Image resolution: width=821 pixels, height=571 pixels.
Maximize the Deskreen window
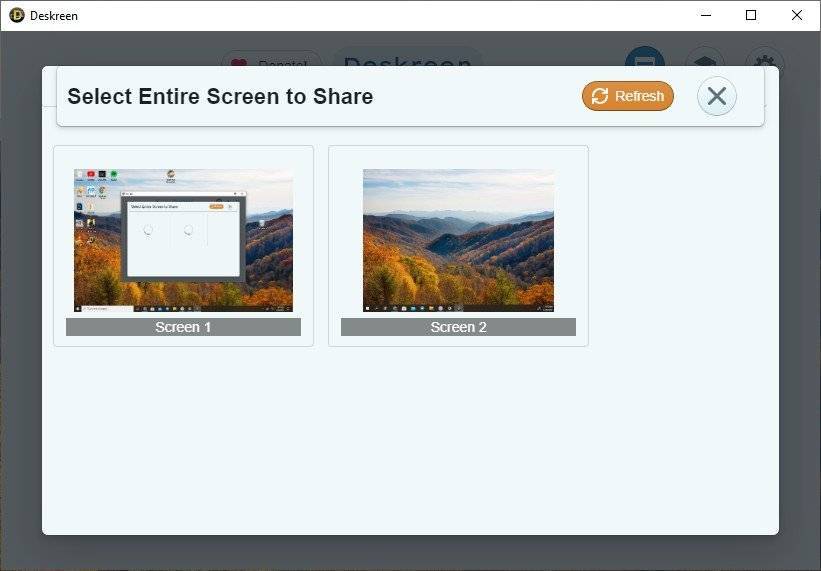pyautogui.click(x=751, y=15)
